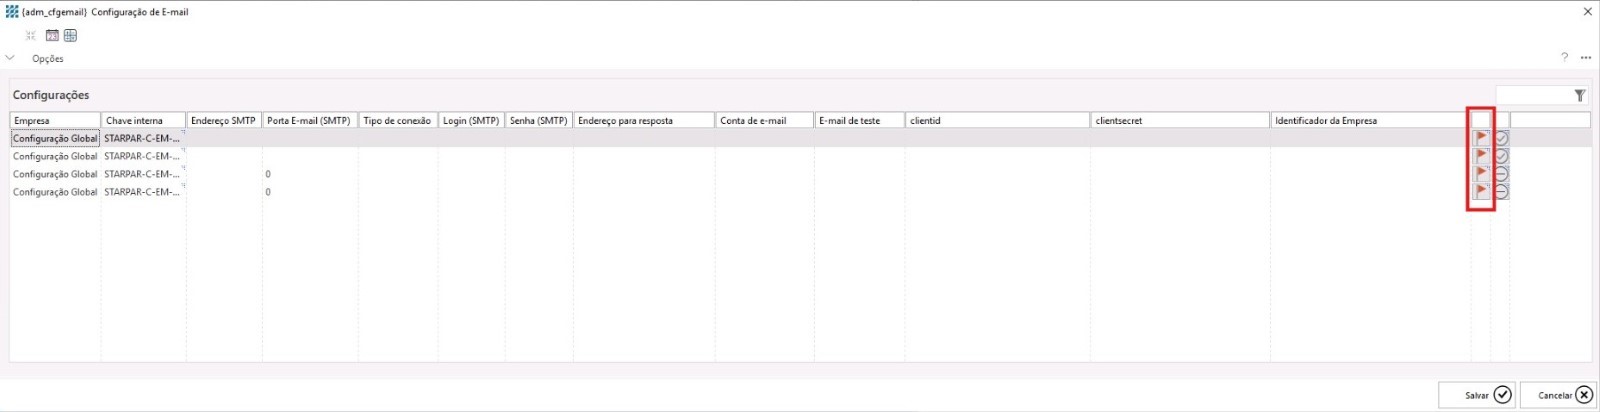Click the Conta de e-mail column header
The image size is (1600, 412).
[x=765, y=120]
